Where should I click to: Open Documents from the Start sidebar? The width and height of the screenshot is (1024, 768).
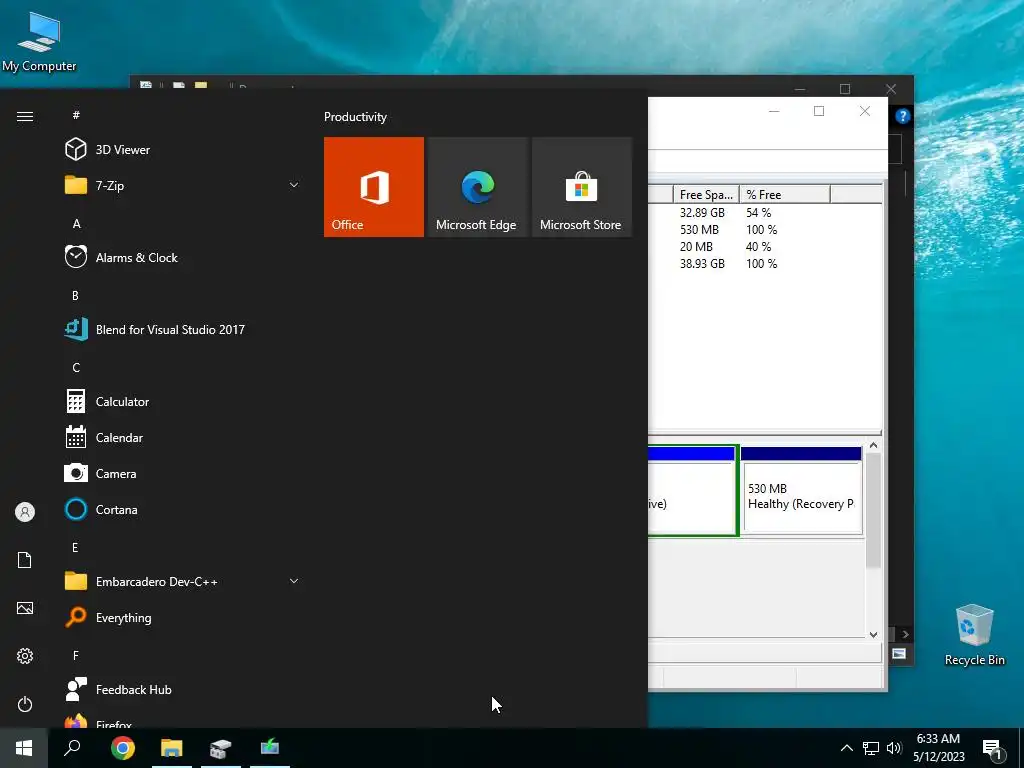[x=25, y=560]
